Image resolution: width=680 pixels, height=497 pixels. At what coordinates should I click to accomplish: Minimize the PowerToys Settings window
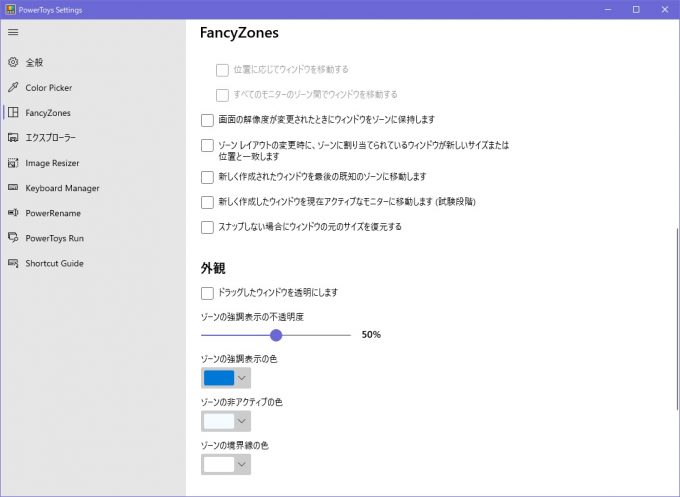click(608, 10)
